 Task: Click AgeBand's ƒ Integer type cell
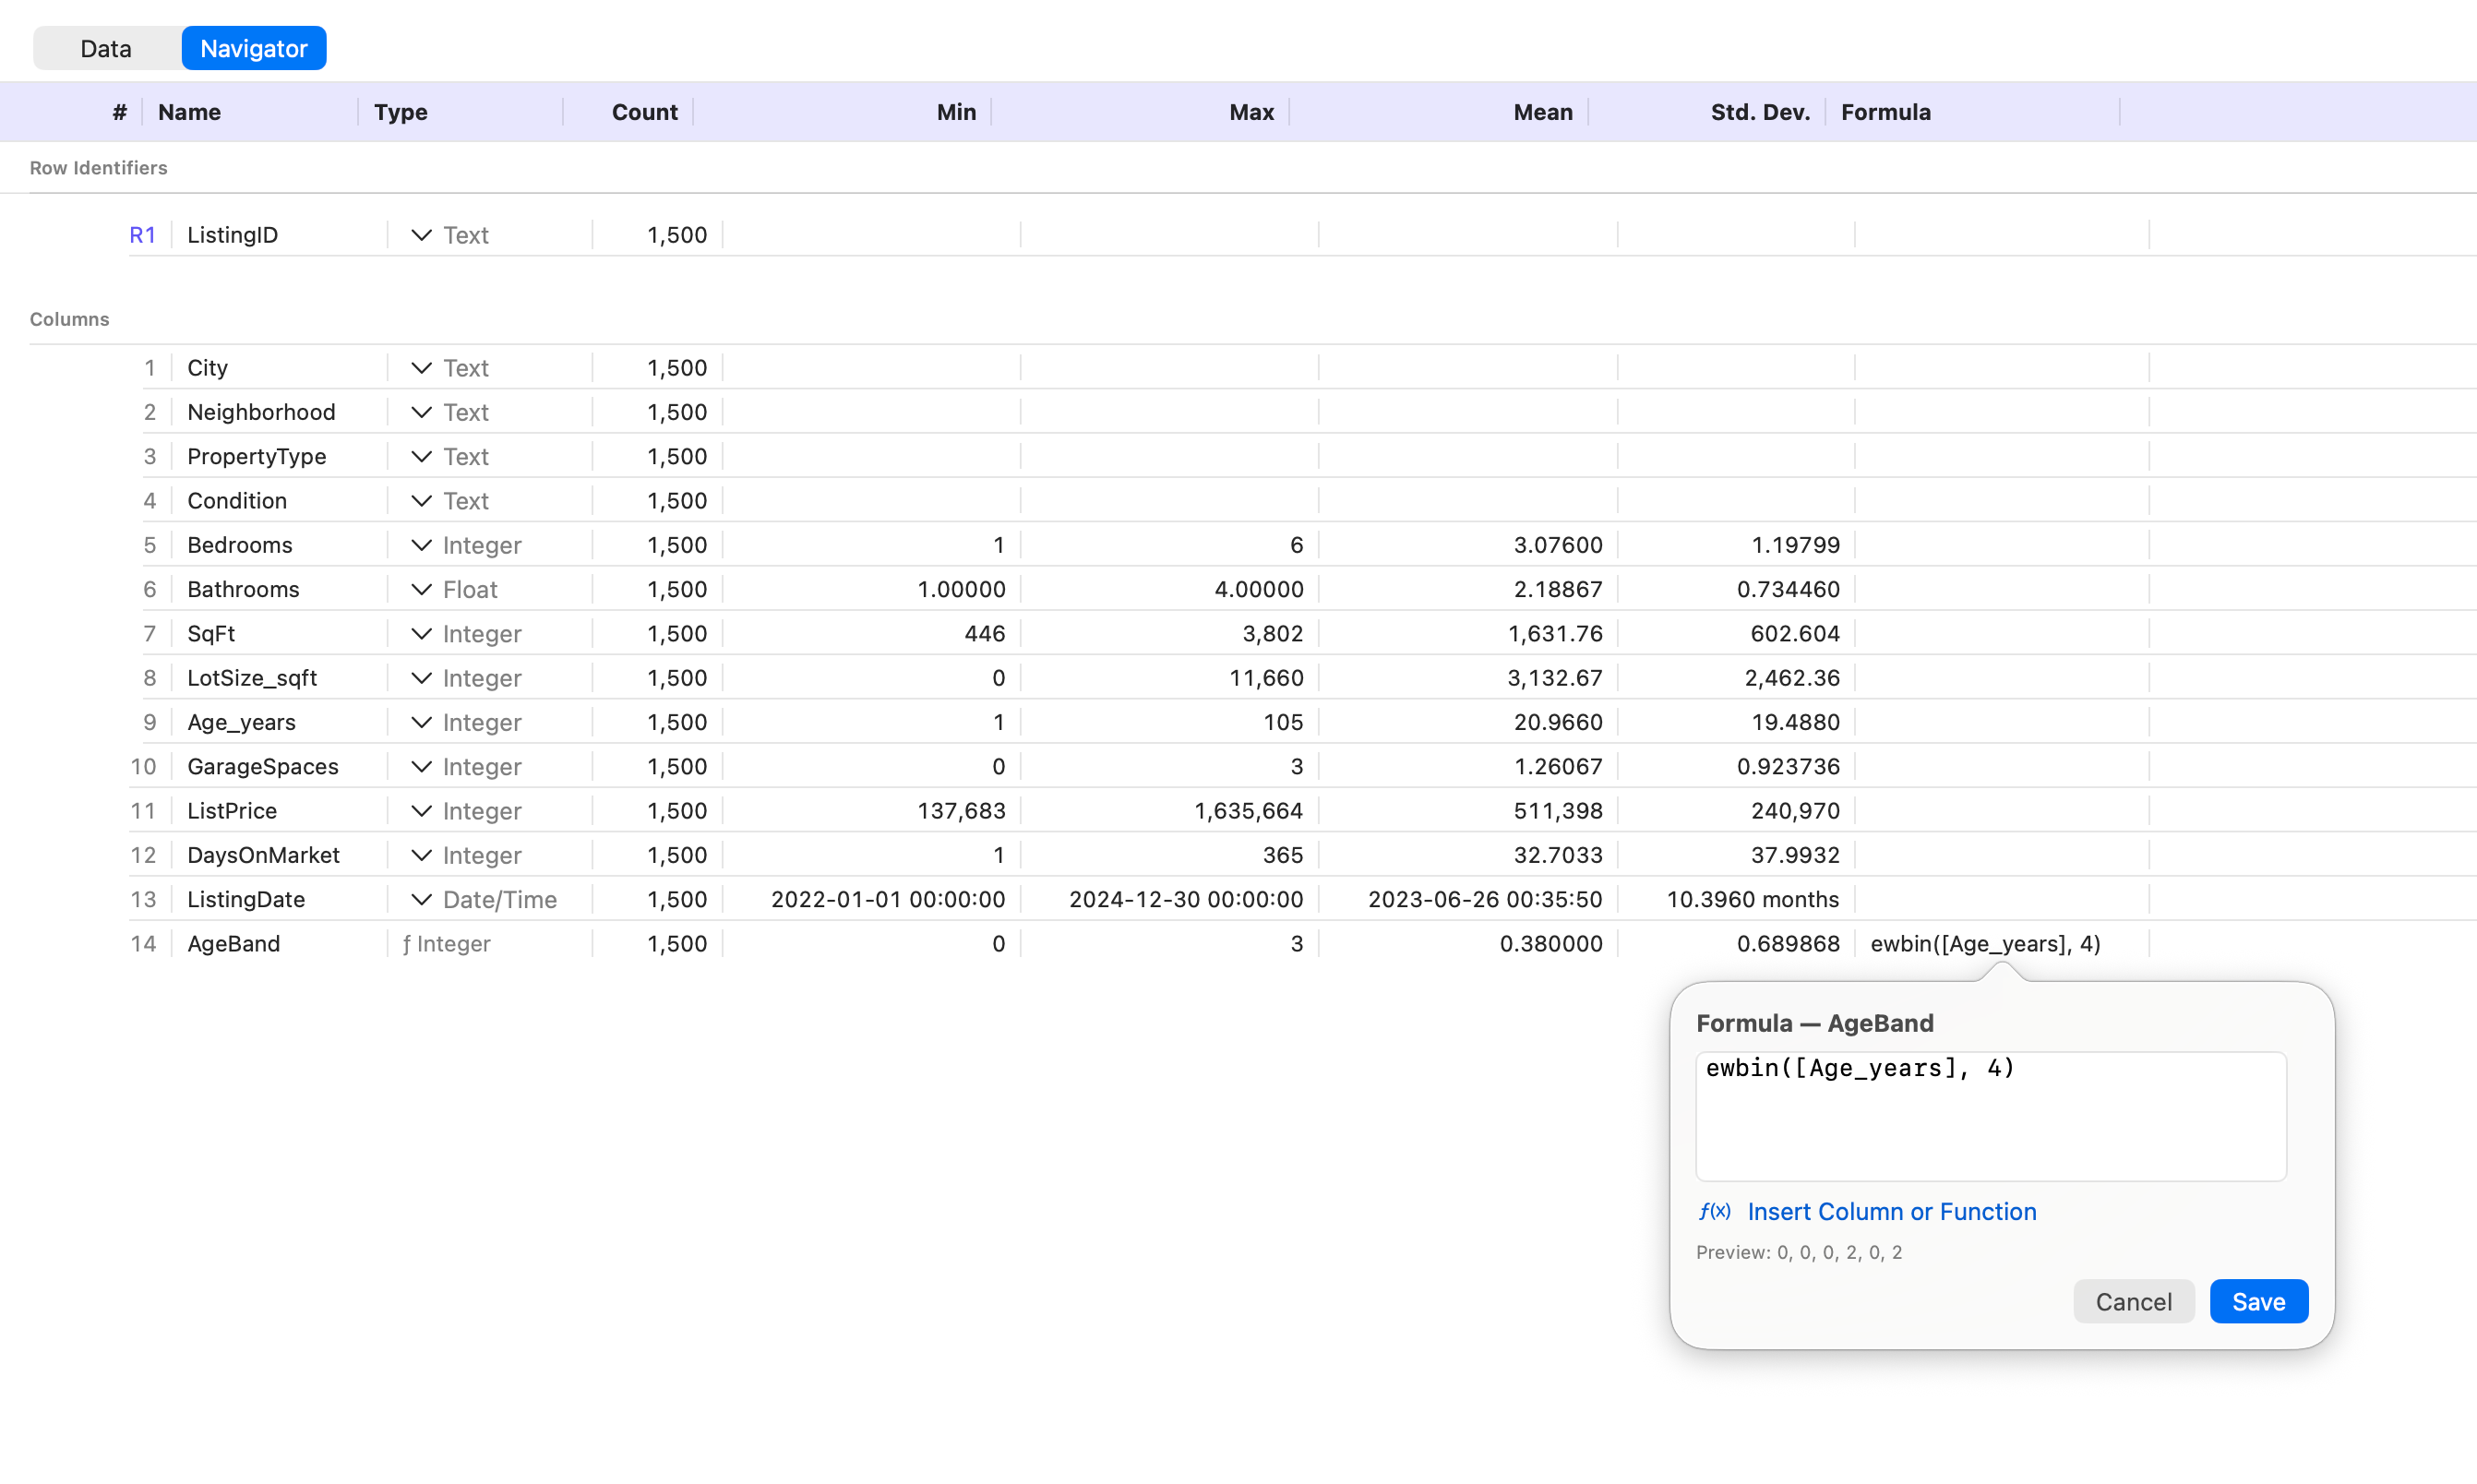(446, 944)
